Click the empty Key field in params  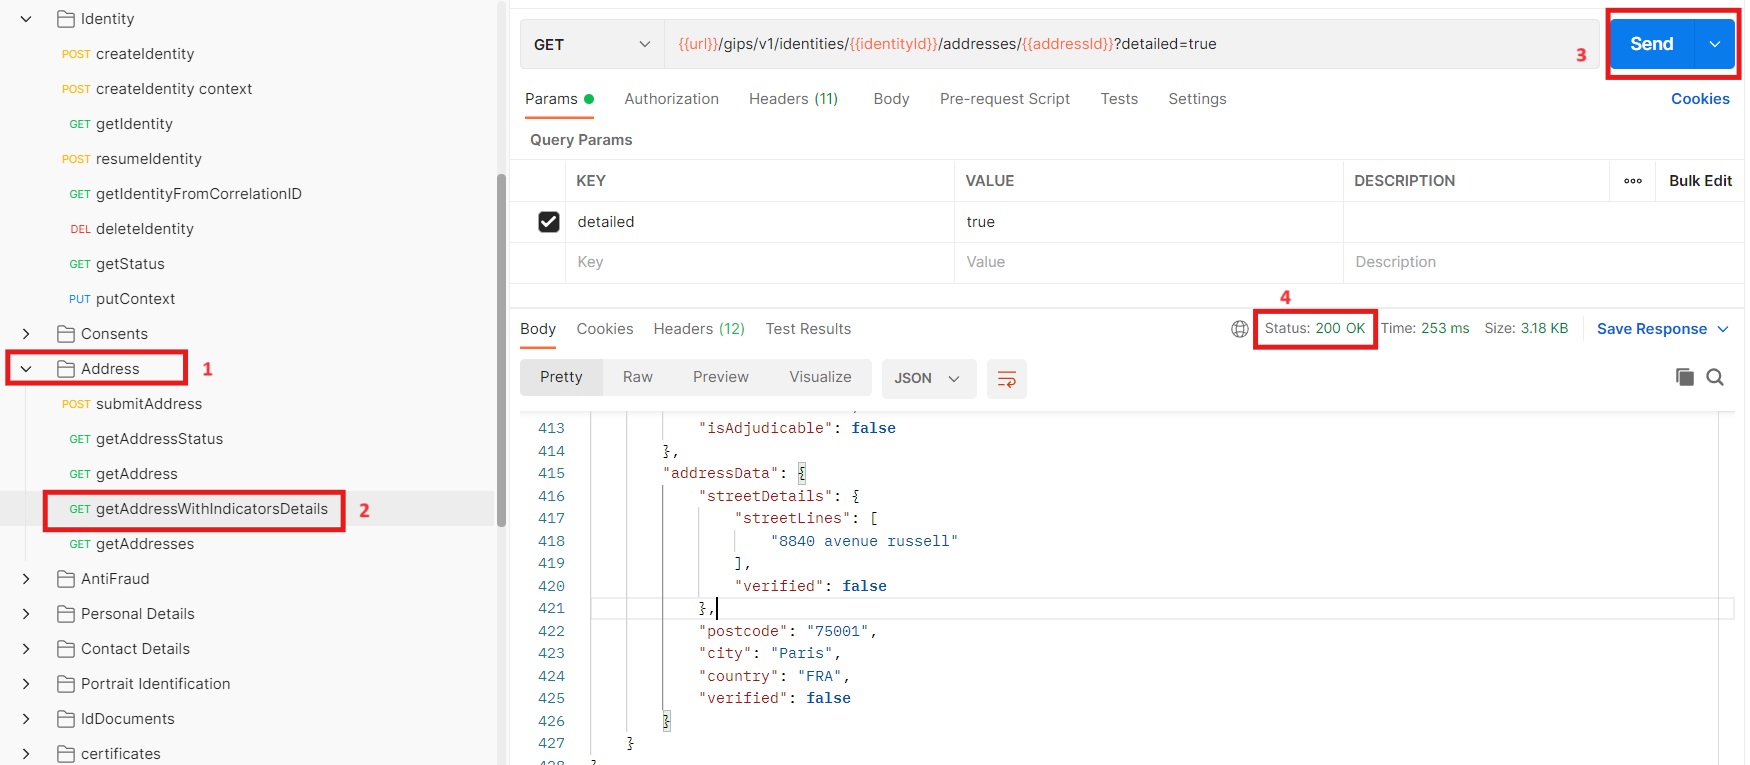(x=760, y=262)
